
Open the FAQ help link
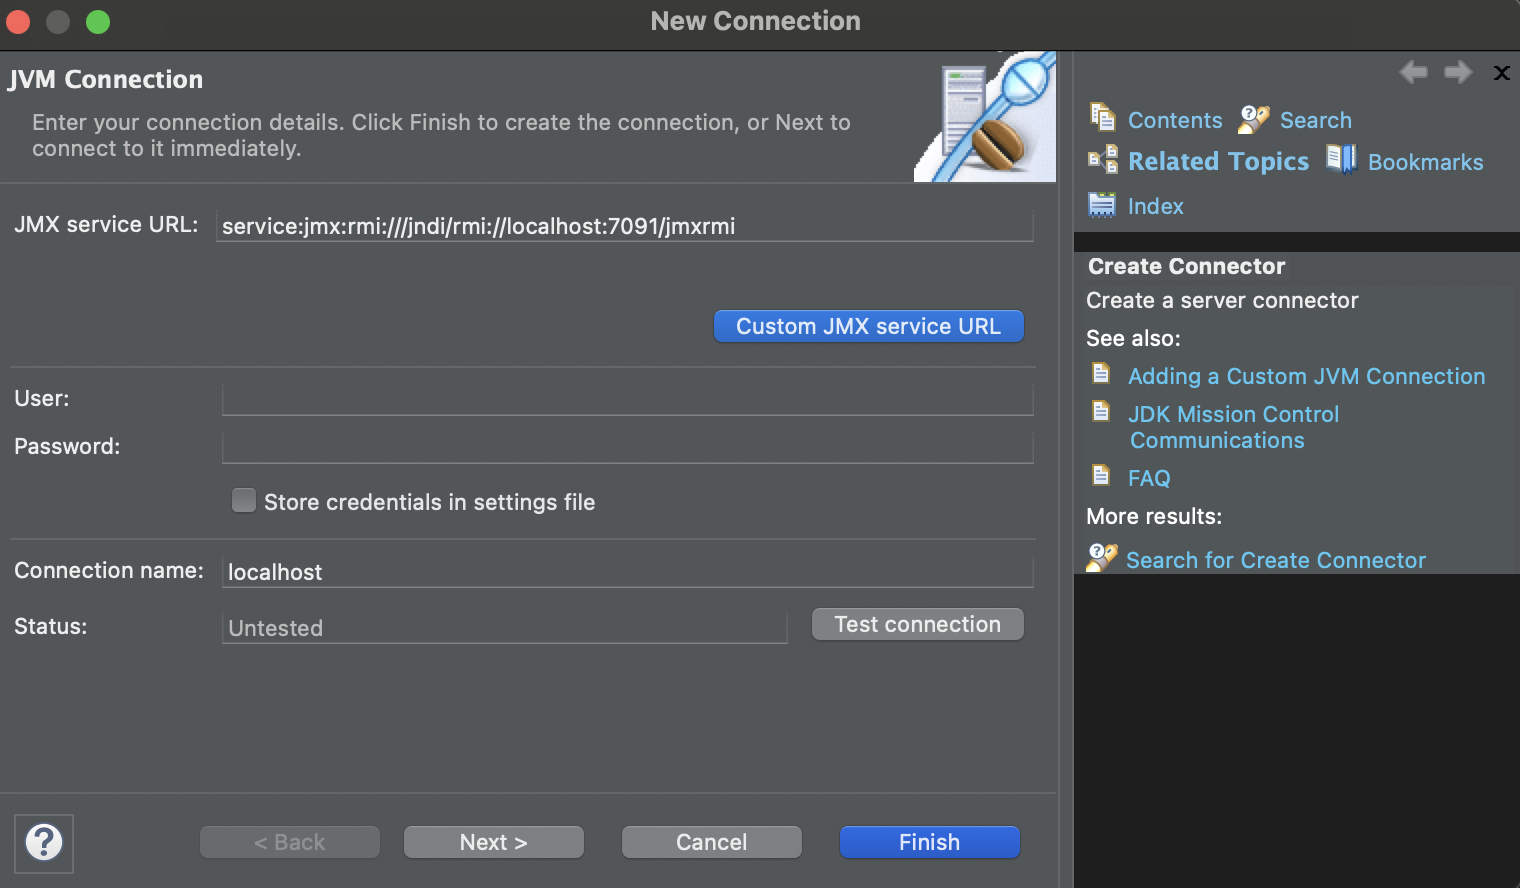point(1148,478)
